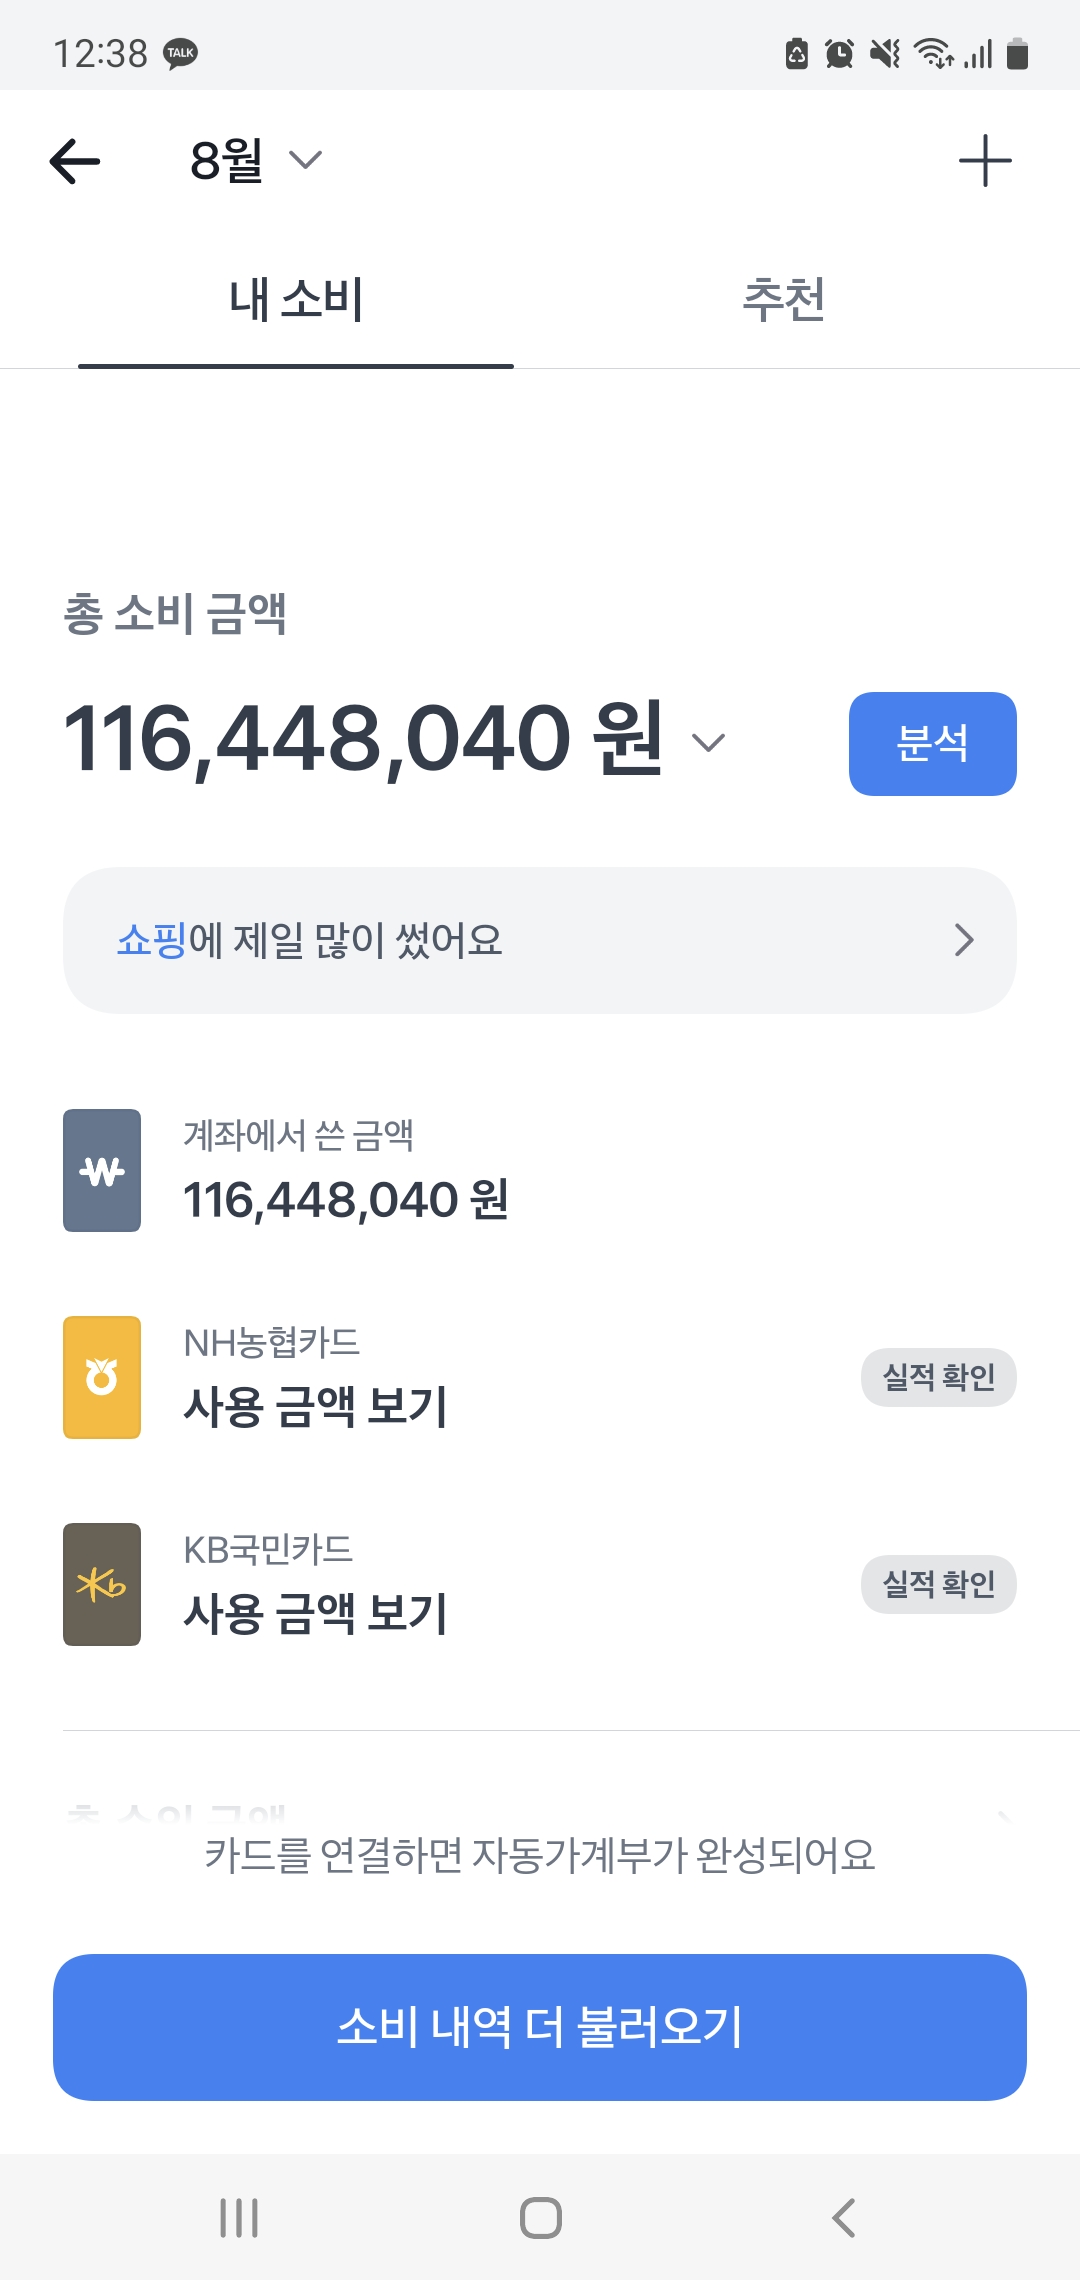Tap the Android recent apps icon
The image size is (1080, 2280).
239,2217
